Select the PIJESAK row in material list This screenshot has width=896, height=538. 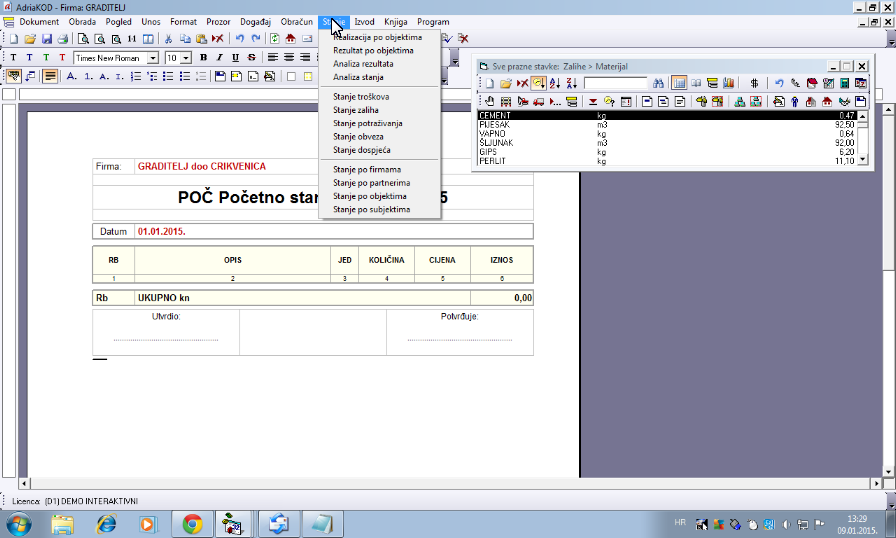[667, 125]
